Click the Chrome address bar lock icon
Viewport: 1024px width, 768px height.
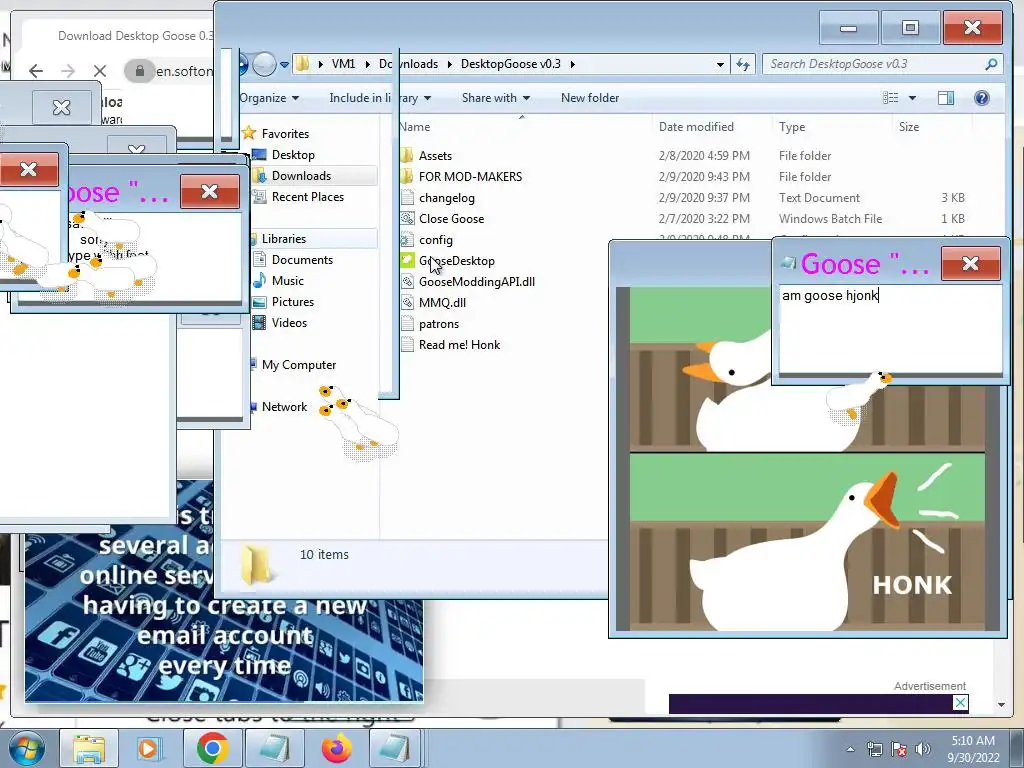point(139,71)
